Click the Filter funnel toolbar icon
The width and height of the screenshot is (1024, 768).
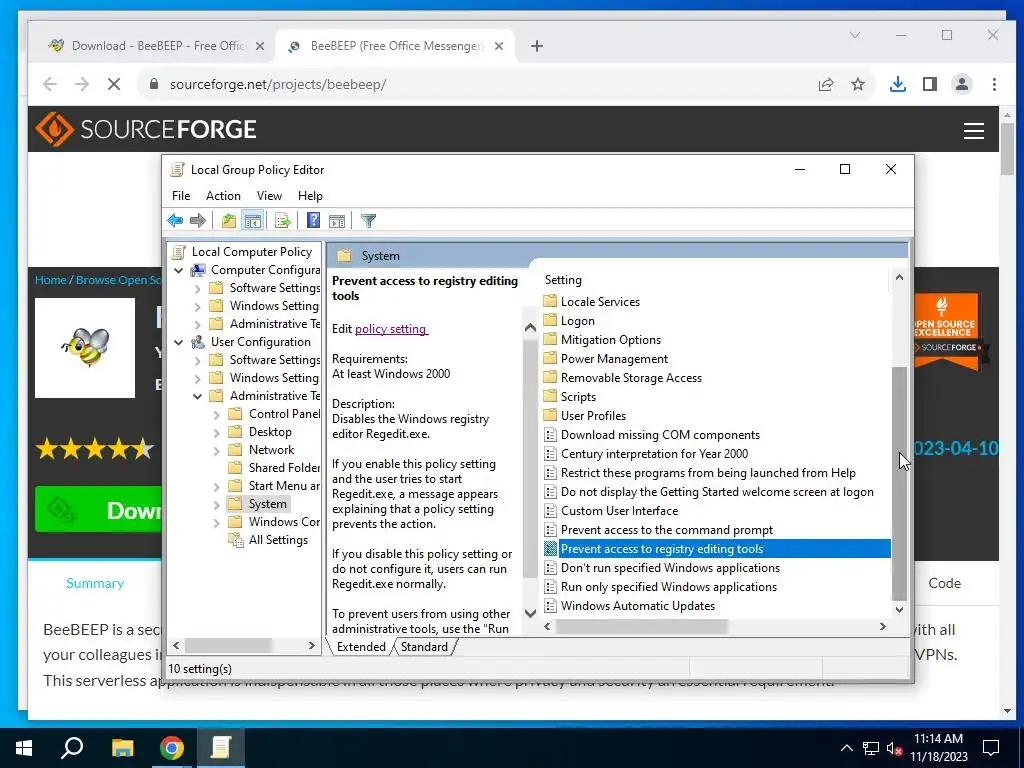pos(368,221)
